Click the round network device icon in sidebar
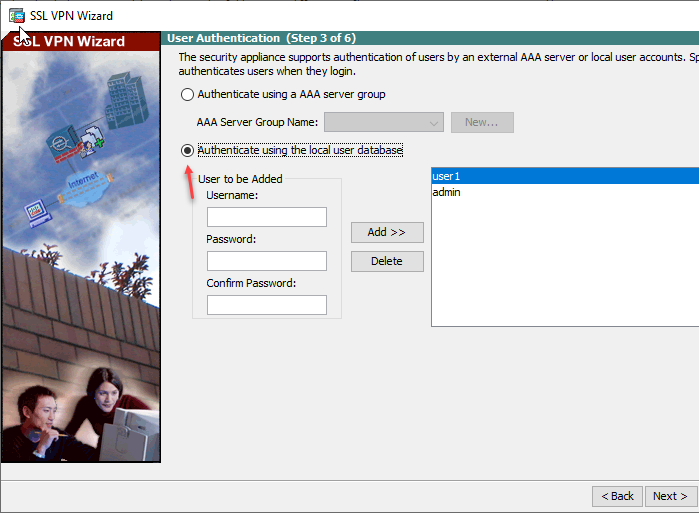Image resolution: width=699 pixels, height=513 pixels. (64, 146)
